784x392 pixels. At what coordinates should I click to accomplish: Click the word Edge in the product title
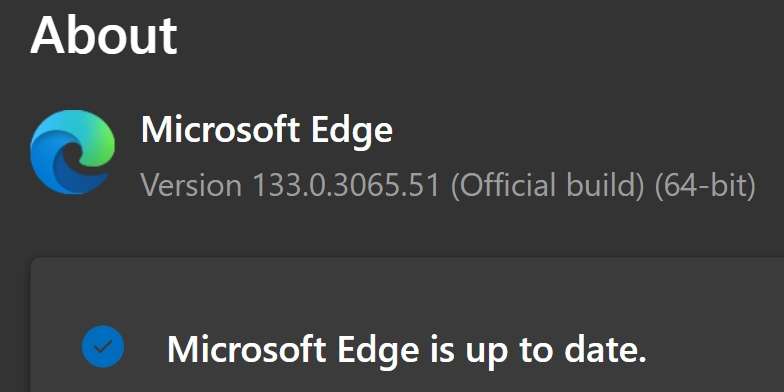[352, 131]
